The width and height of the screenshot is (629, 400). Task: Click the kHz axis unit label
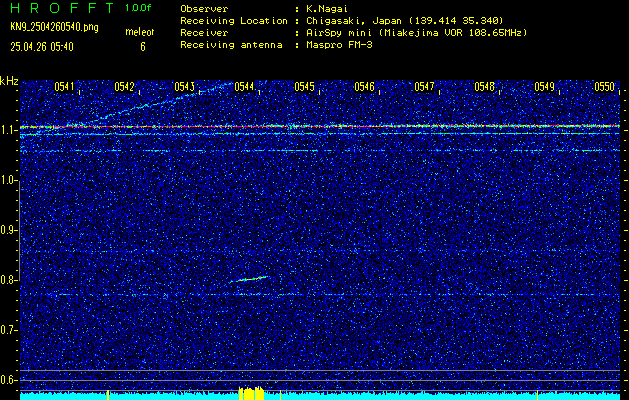point(9,81)
